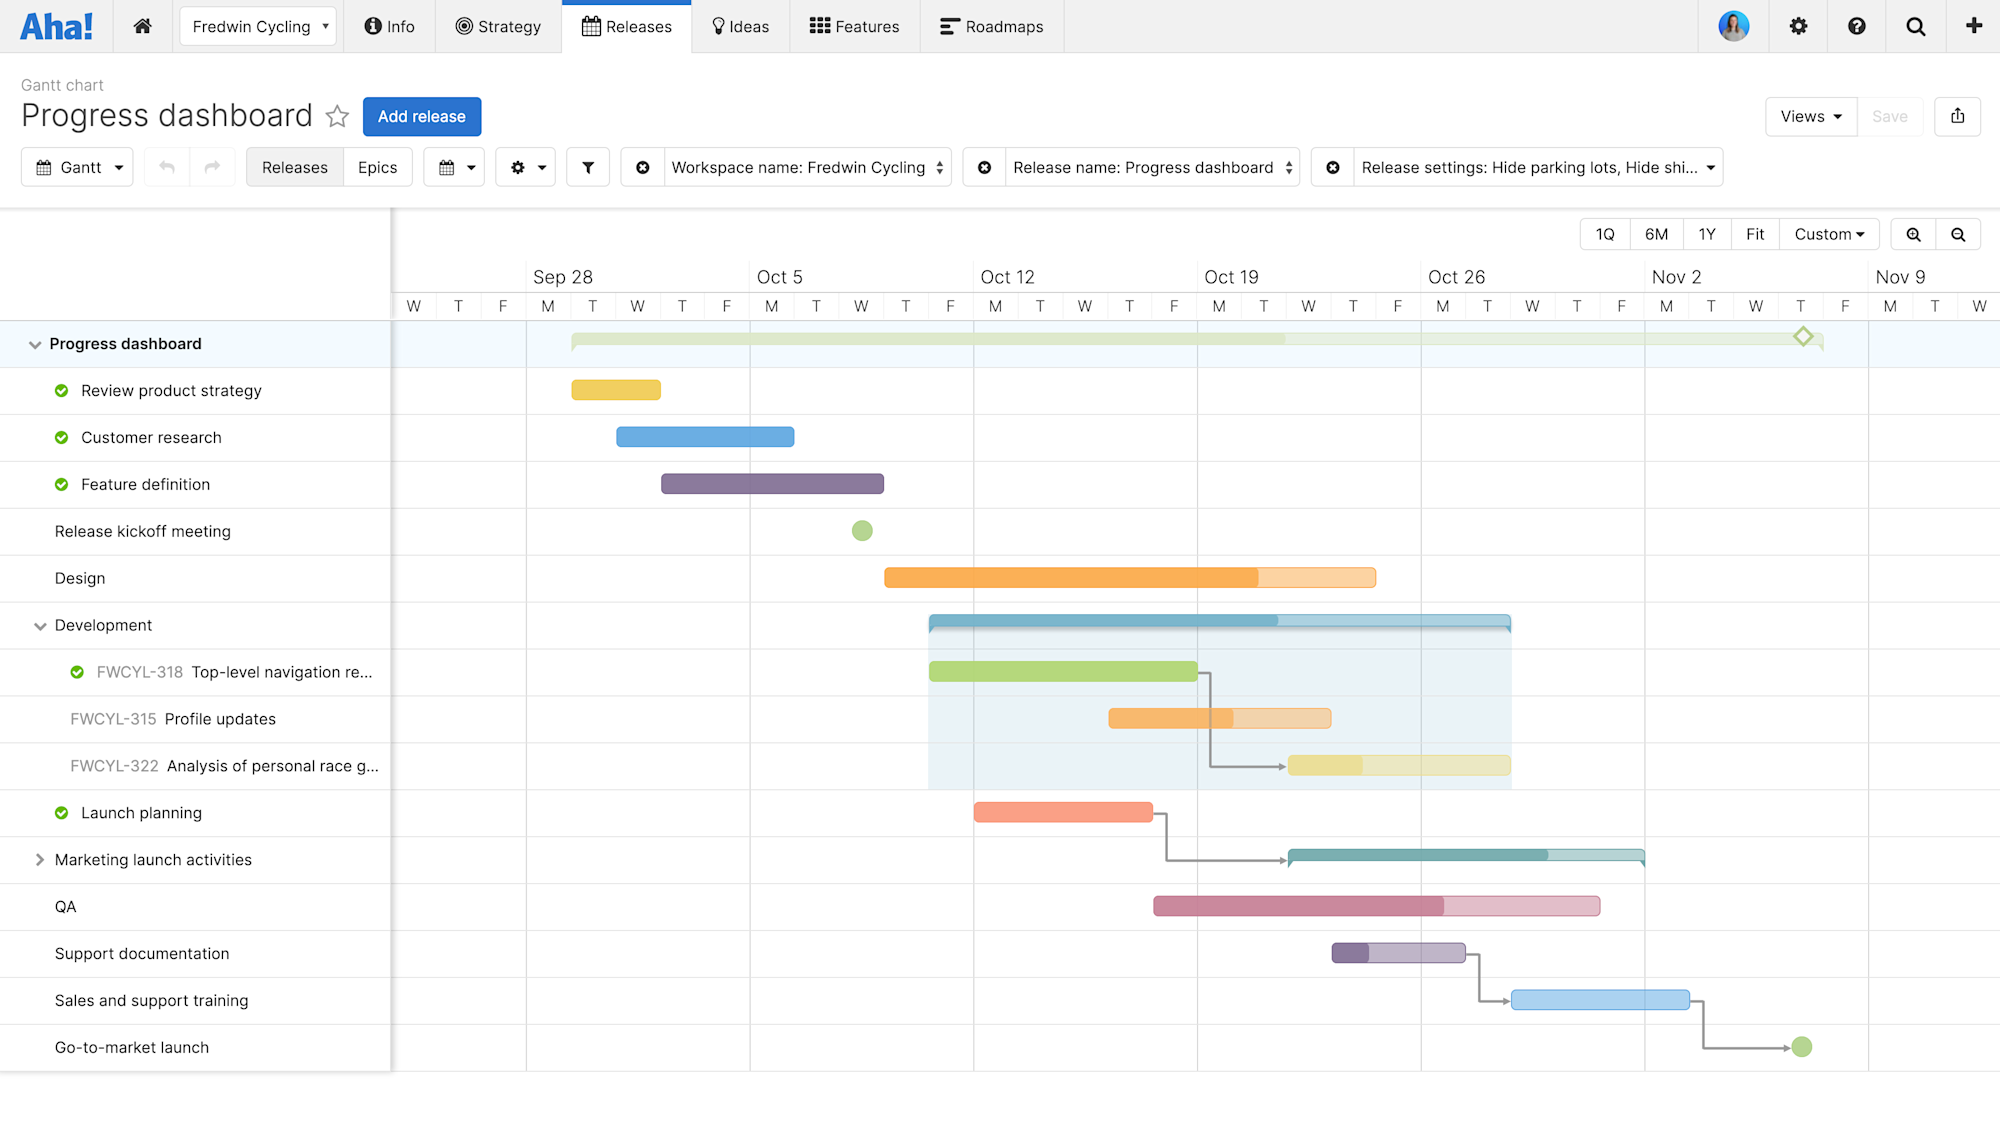Click the Go-to-market launch milestone marker
The height and width of the screenshot is (1126, 2000).
pos(1802,1046)
